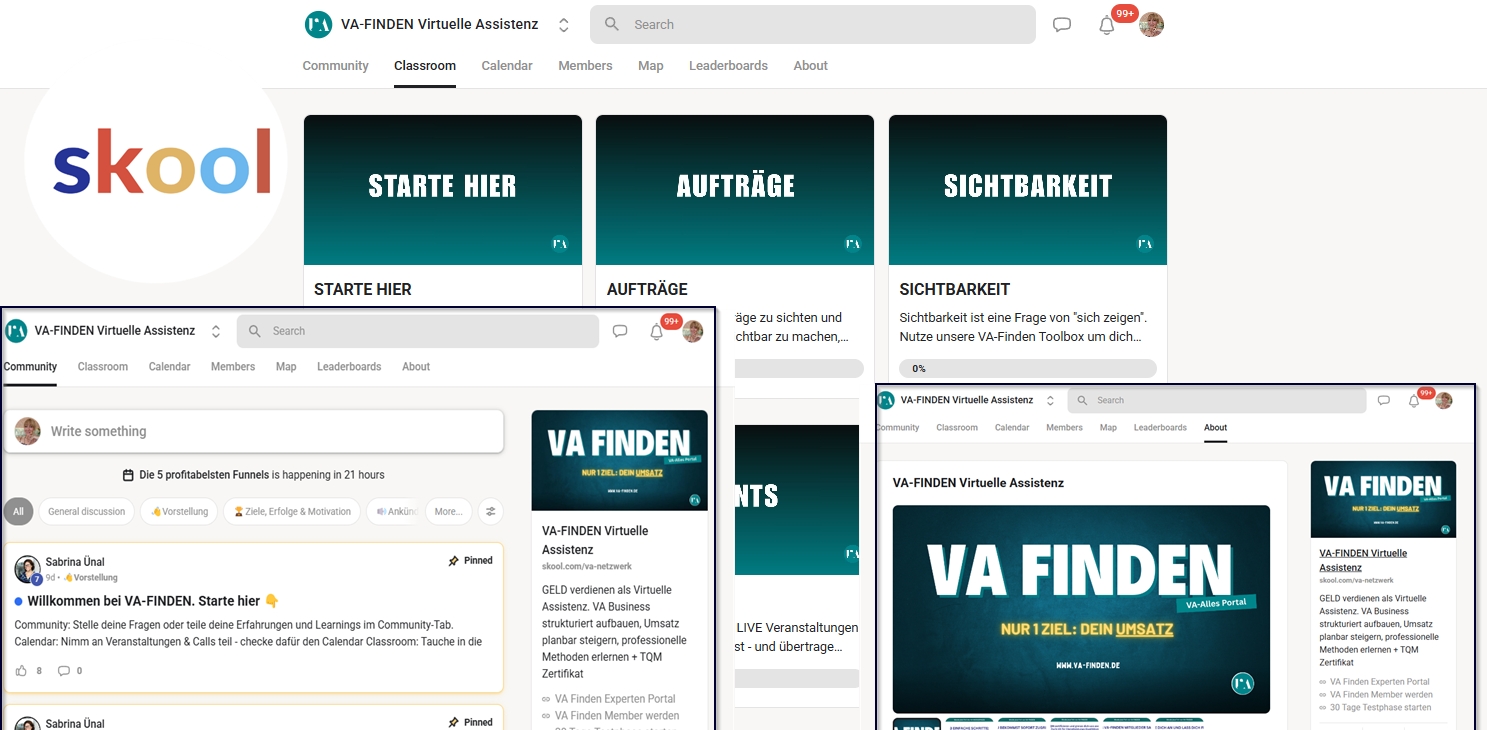Viewport: 1487px width, 730px height.
Task: Click the magnifier icon in the Community search bar
Action: (255, 331)
